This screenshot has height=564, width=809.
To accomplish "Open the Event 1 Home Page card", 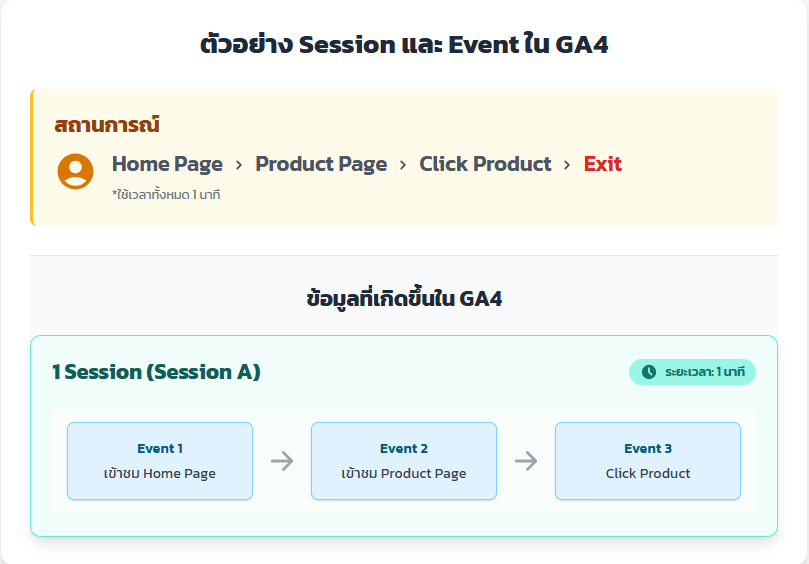I will (x=160, y=461).
